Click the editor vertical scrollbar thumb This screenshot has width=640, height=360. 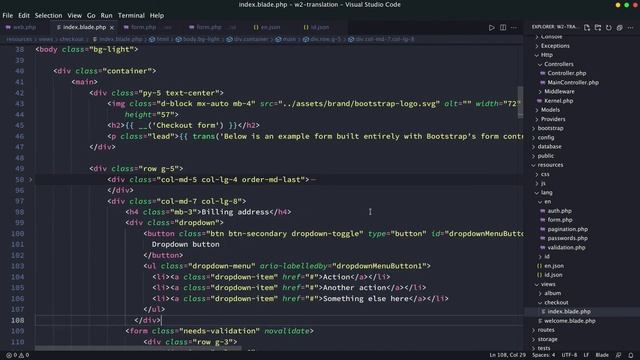pyautogui.click(x=520, y=102)
